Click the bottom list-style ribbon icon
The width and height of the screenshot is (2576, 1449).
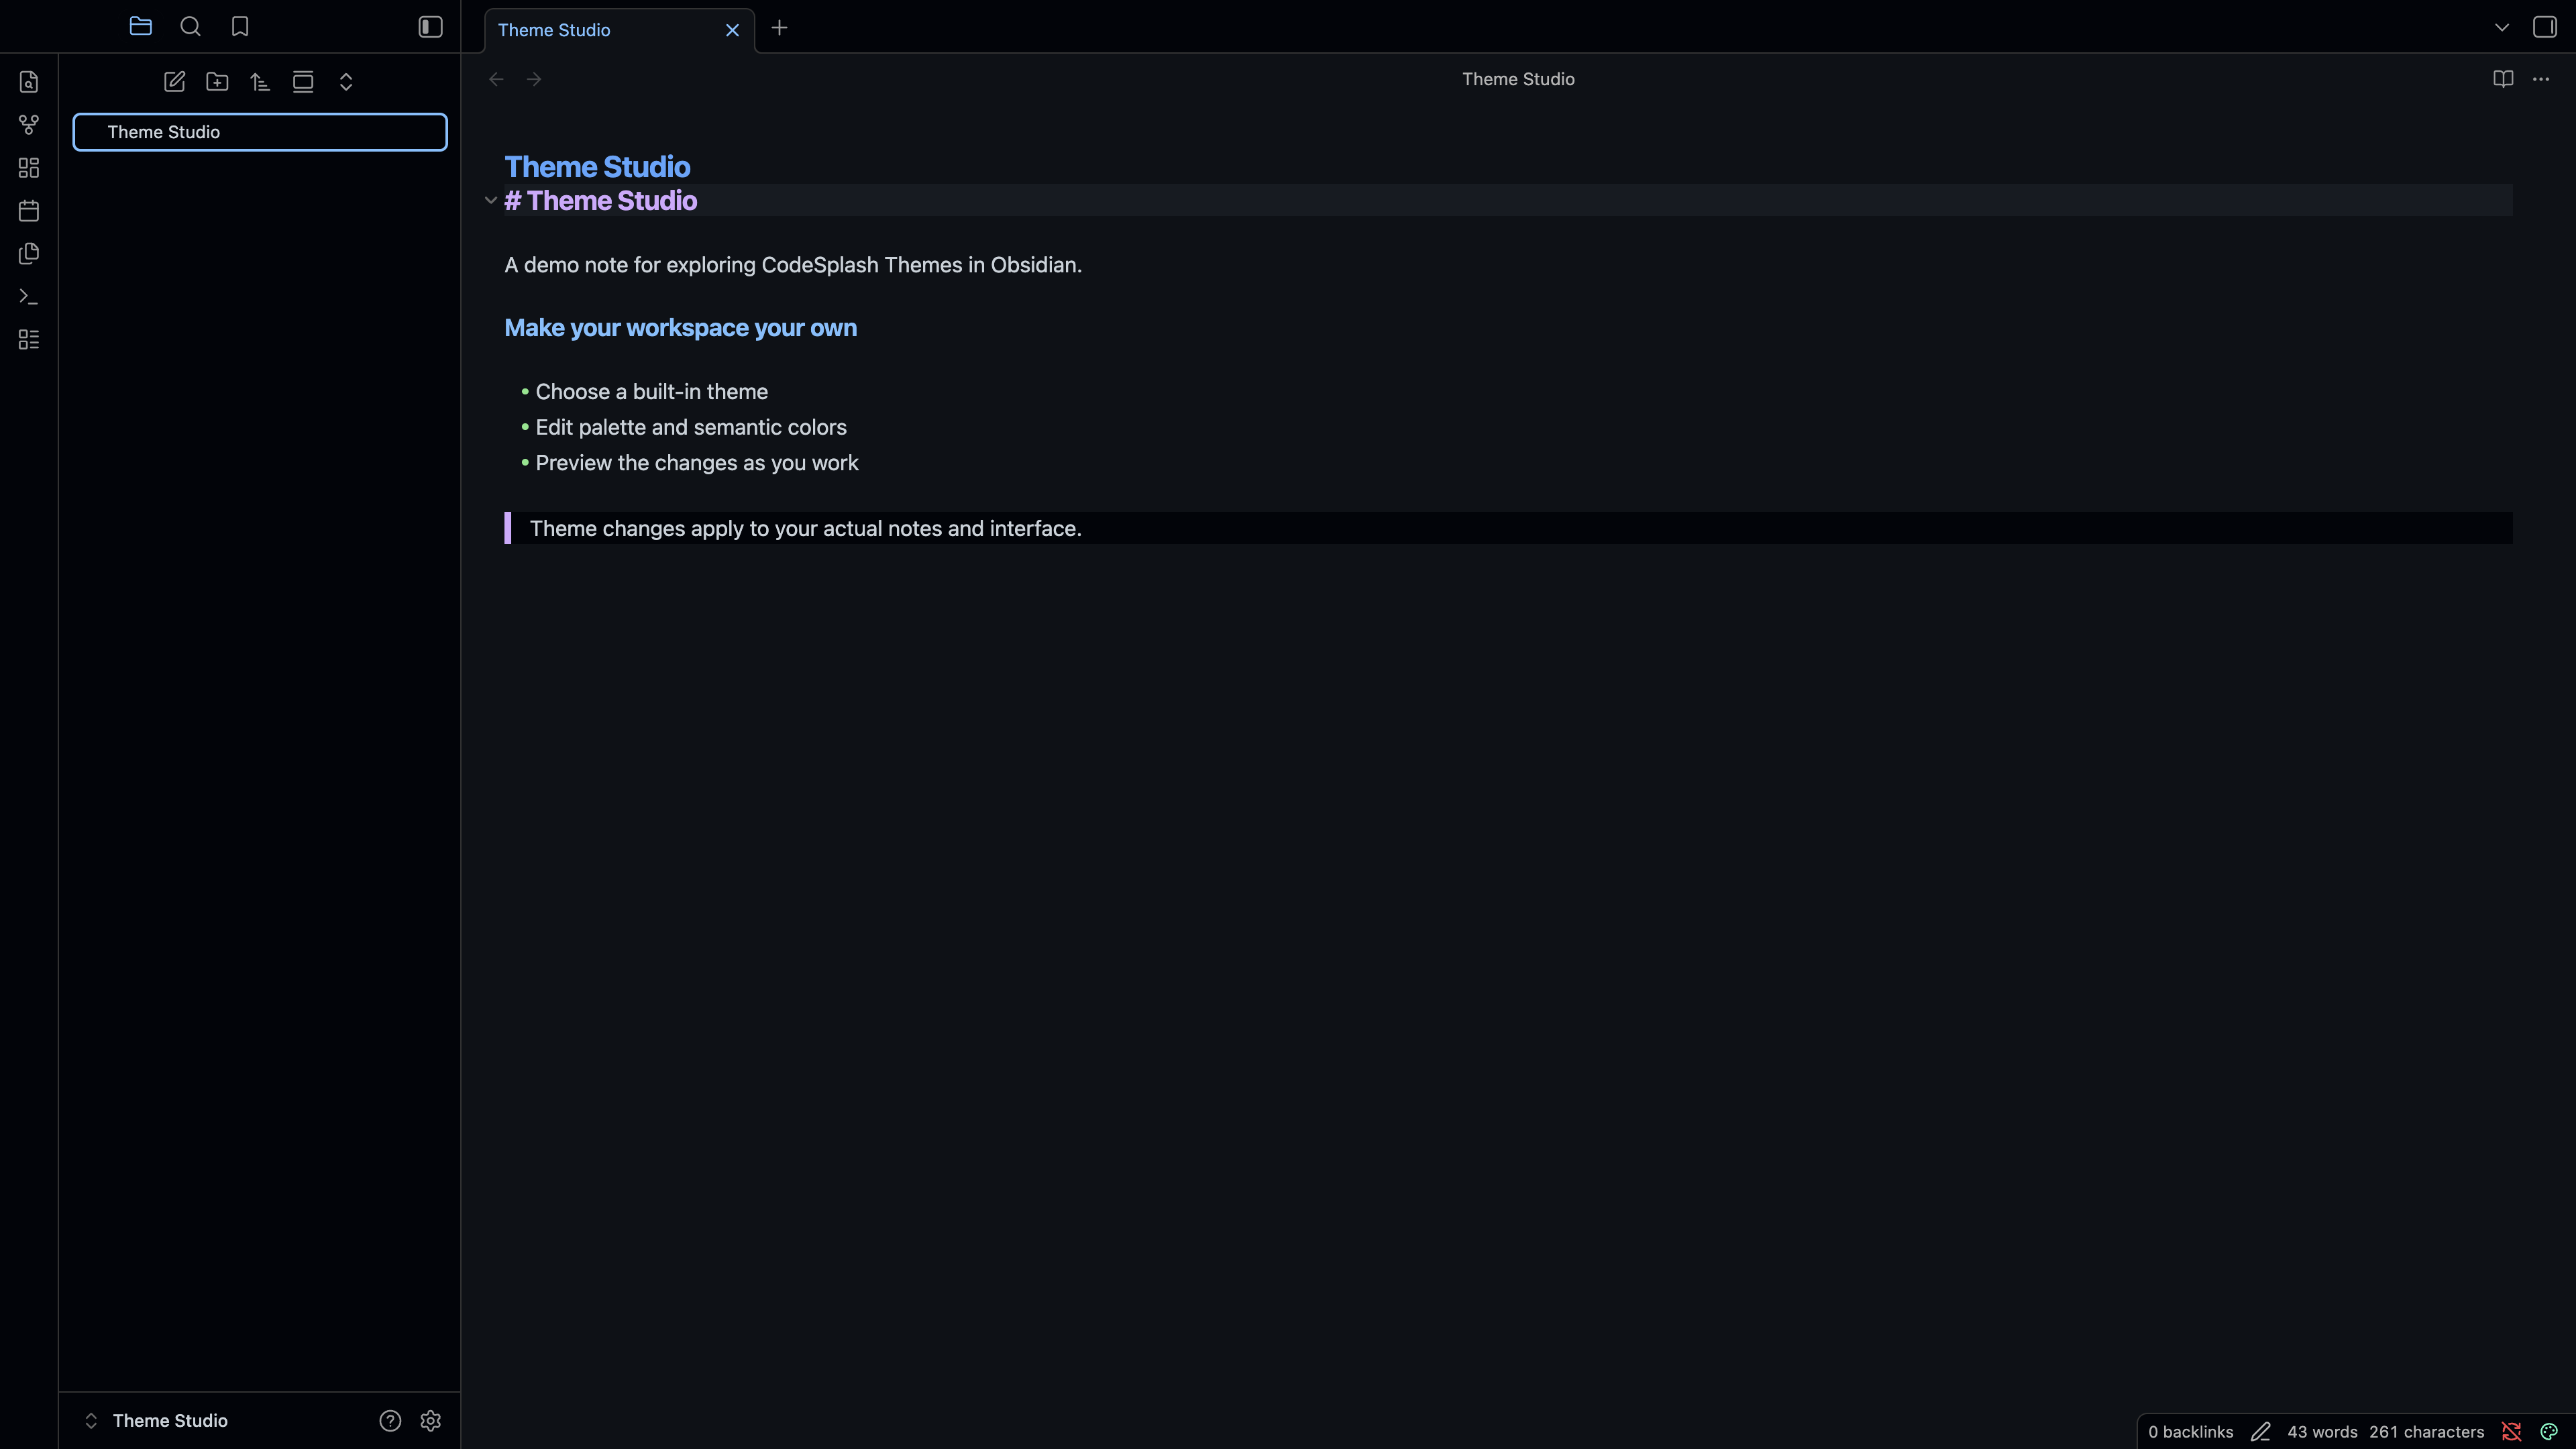pyautogui.click(x=29, y=340)
